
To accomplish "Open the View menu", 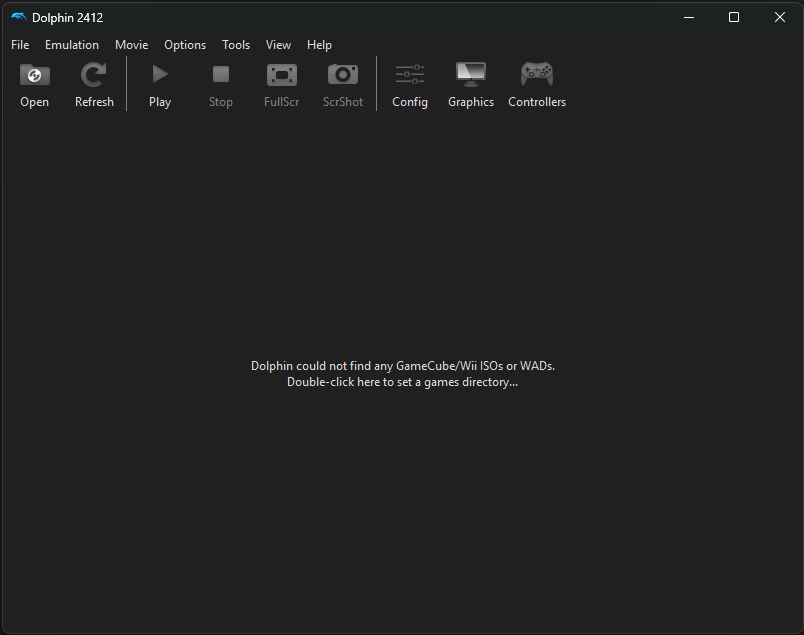I will pos(278,45).
